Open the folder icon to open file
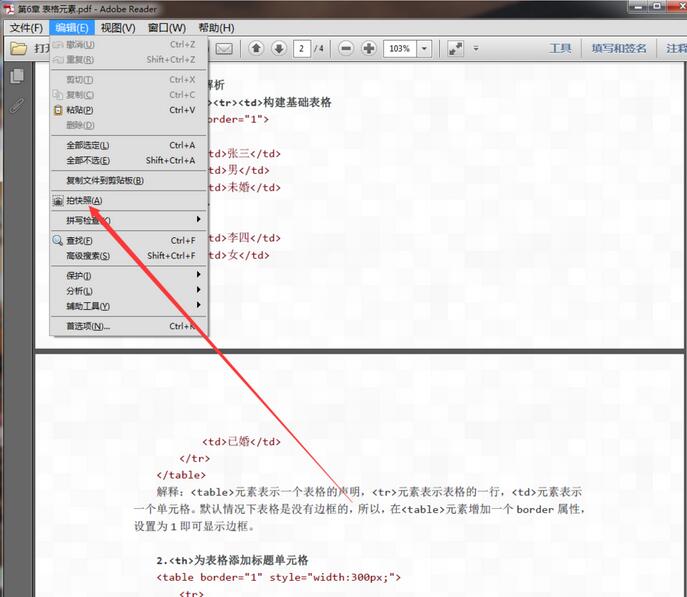Image resolution: width=687 pixels, height=597 pixels. (x=18, y=48)
